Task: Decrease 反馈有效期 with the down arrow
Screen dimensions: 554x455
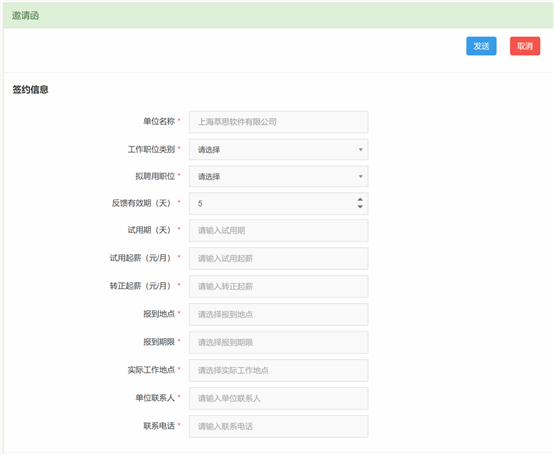Action: [360, 207]
